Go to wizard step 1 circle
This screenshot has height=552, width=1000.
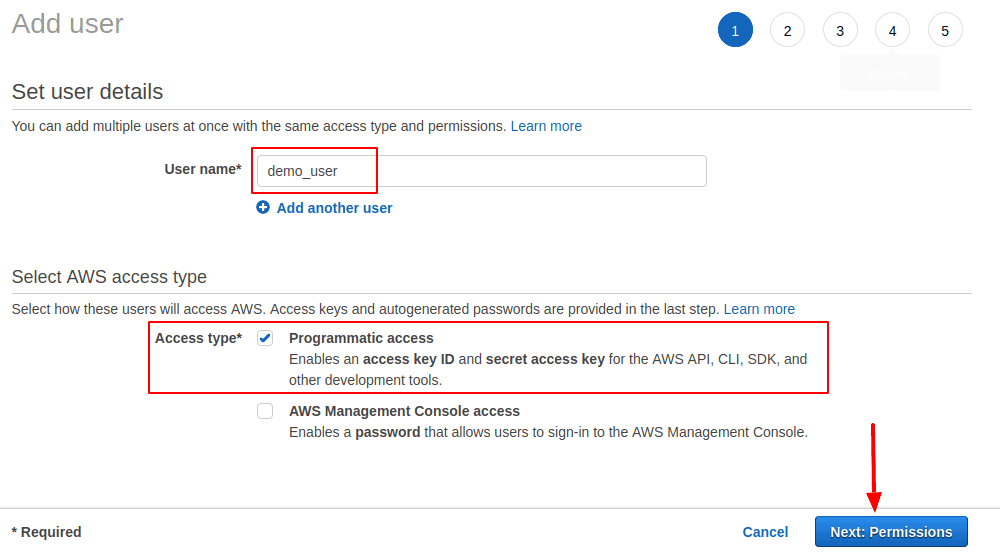pos(735,31)
